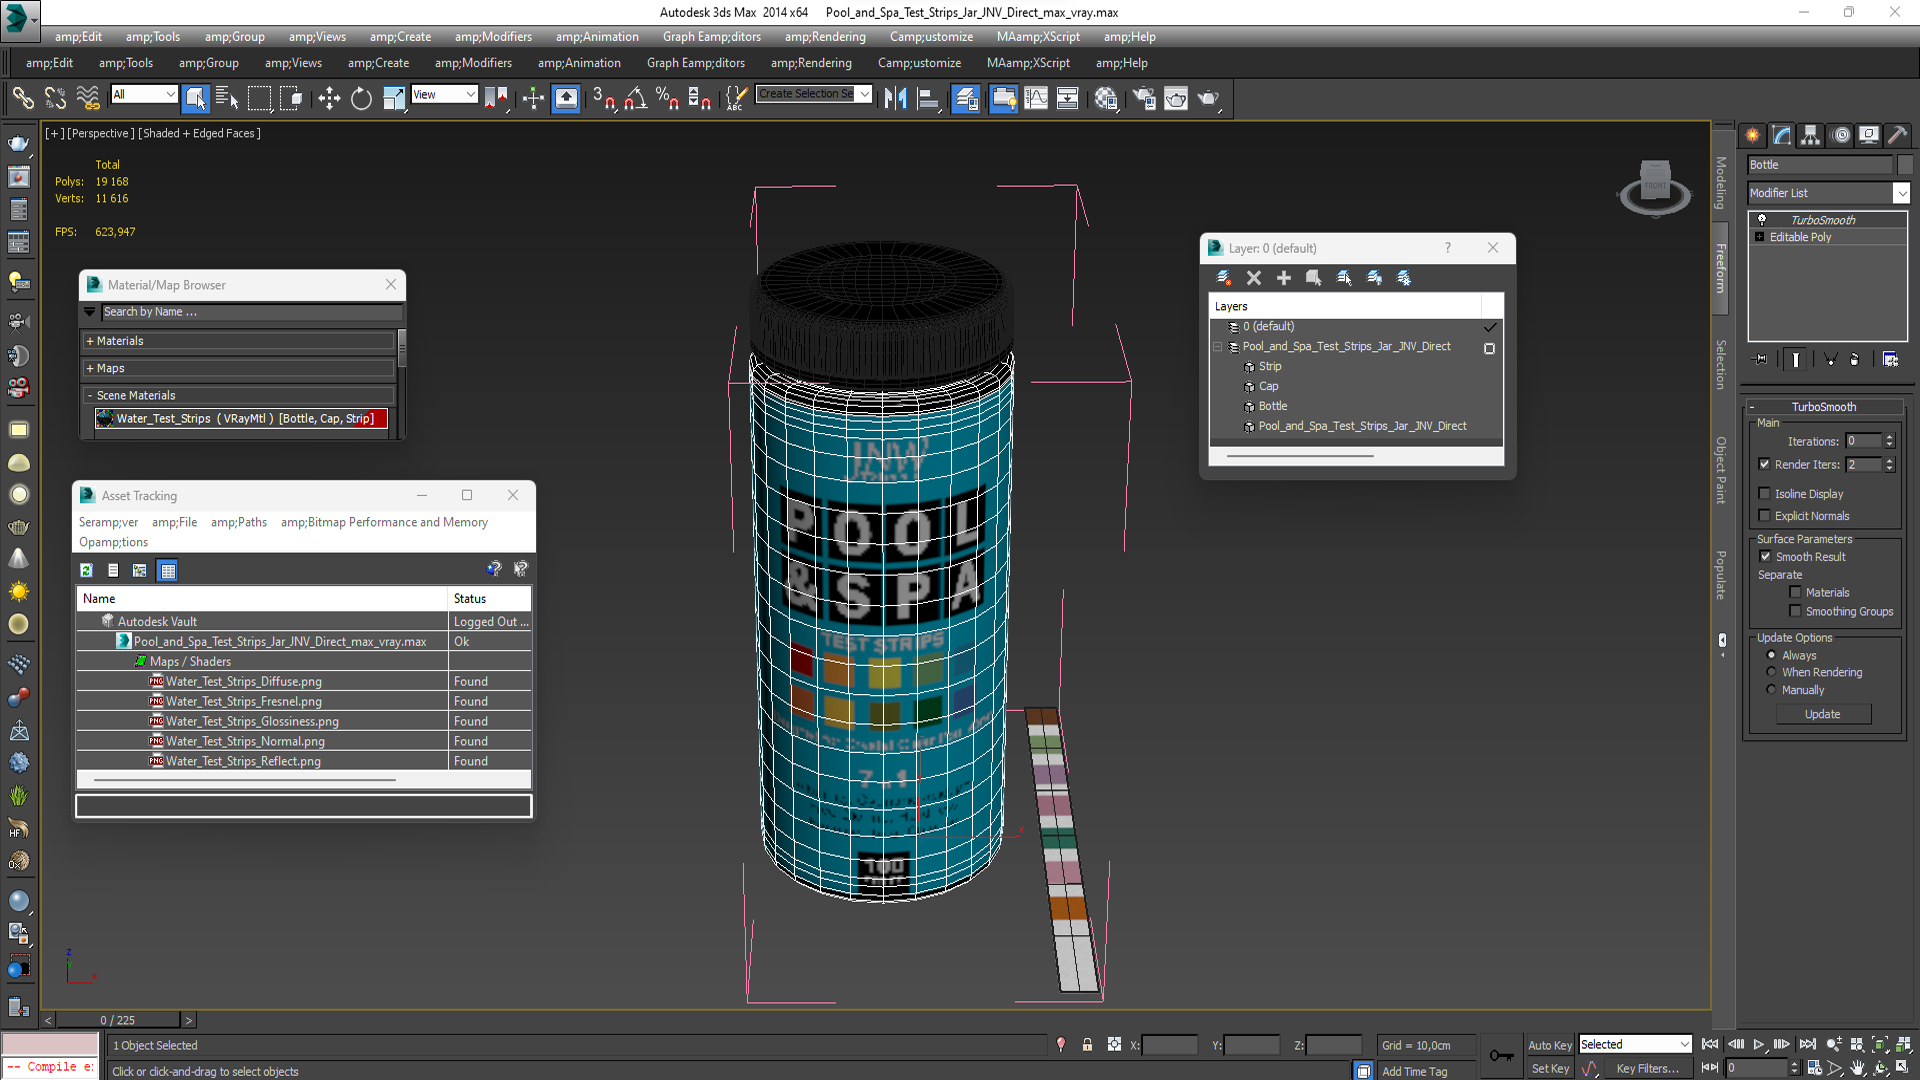Open the Selected key filter dropdown
Screen dimensions: 1920x1080
point(1634,1044)
